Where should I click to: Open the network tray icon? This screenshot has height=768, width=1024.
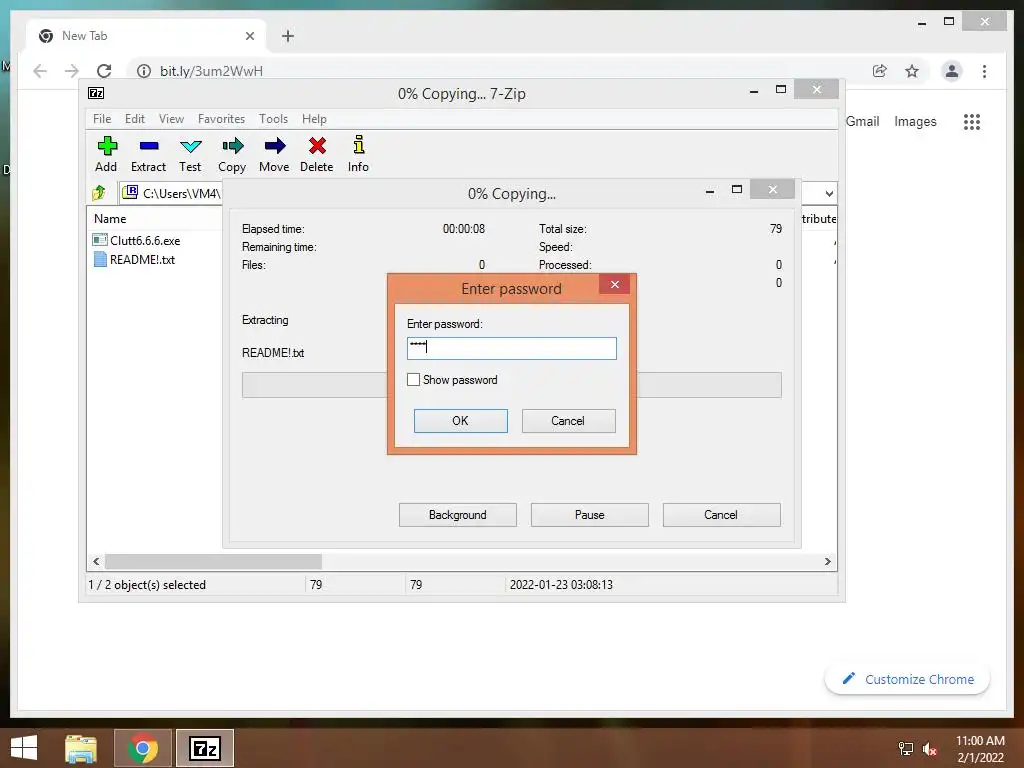[x=905, y=749]
